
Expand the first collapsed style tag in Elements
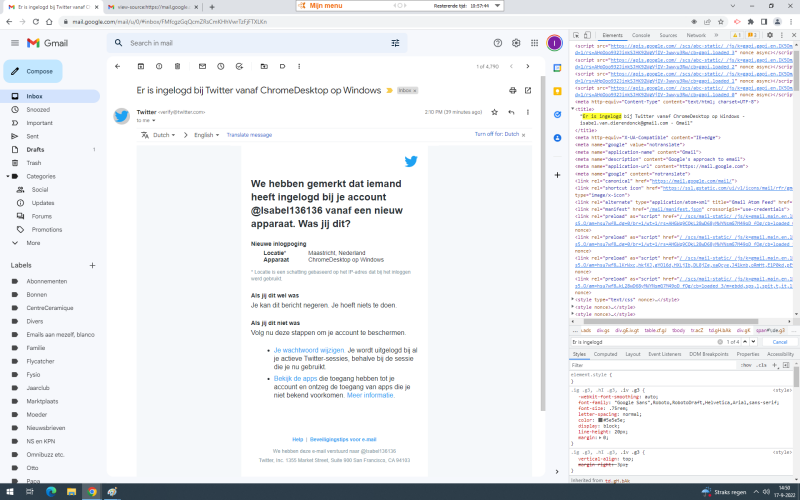pos(573,300)
